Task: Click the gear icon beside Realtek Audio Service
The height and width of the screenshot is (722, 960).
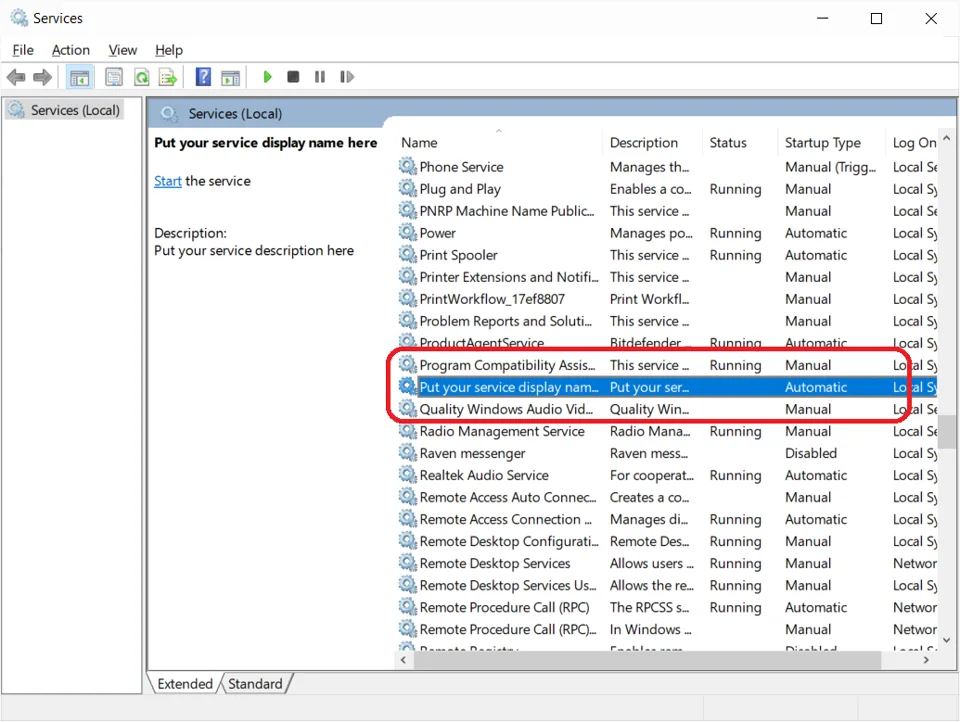Action: (408, 475)
